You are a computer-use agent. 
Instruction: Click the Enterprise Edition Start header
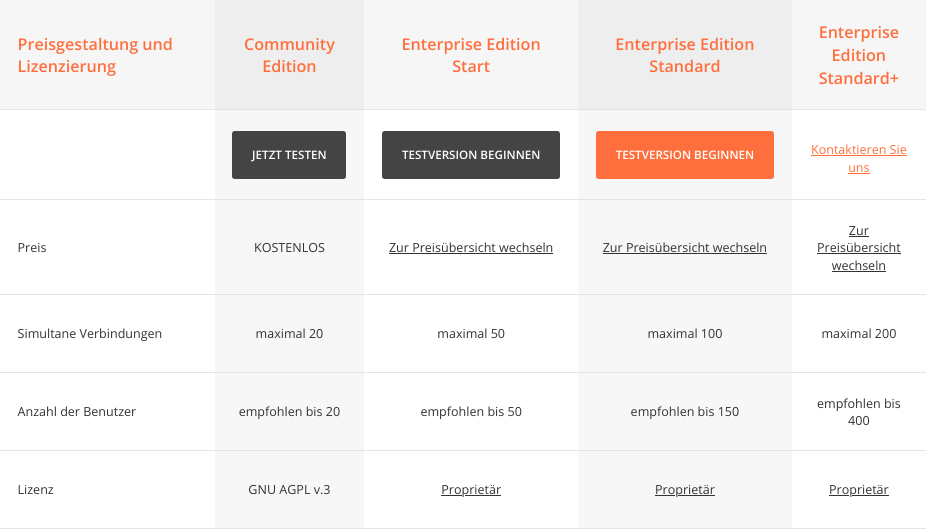(471, 55)
